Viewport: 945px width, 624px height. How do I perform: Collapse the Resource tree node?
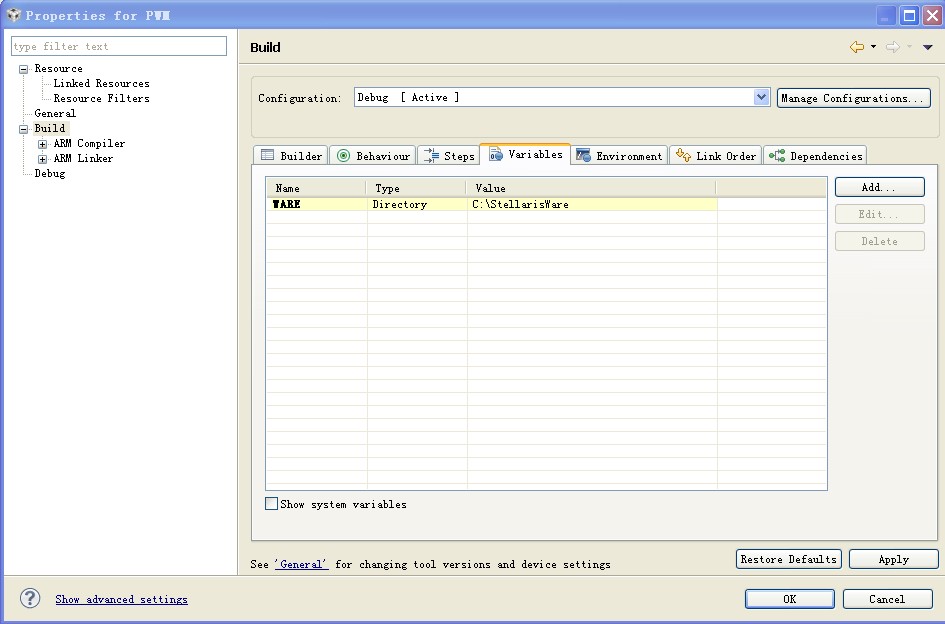[x=24, y=69]
